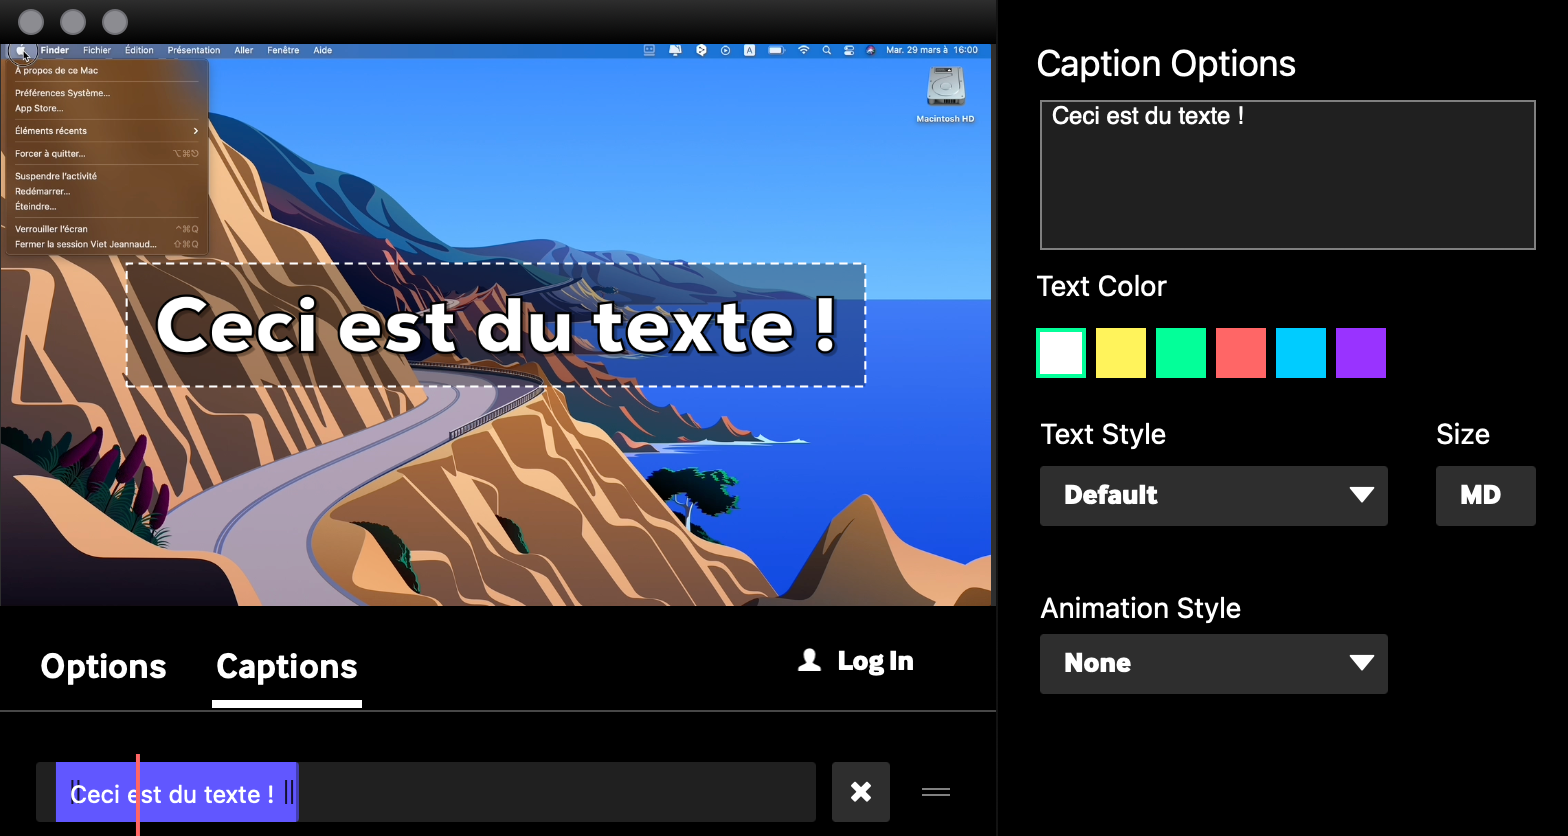Select the Captions tab
Viewport: 1568px width, 836px height.
[286, 667]
